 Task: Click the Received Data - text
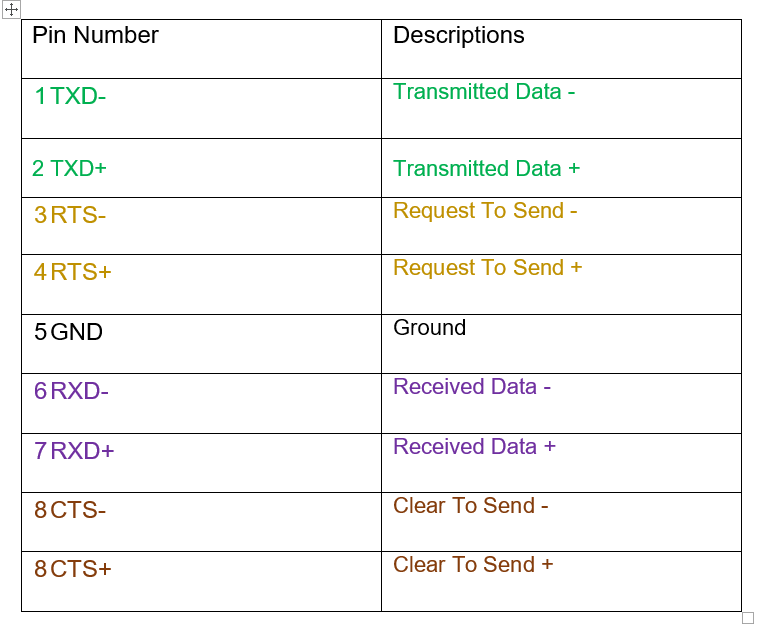tap(472, 387)
